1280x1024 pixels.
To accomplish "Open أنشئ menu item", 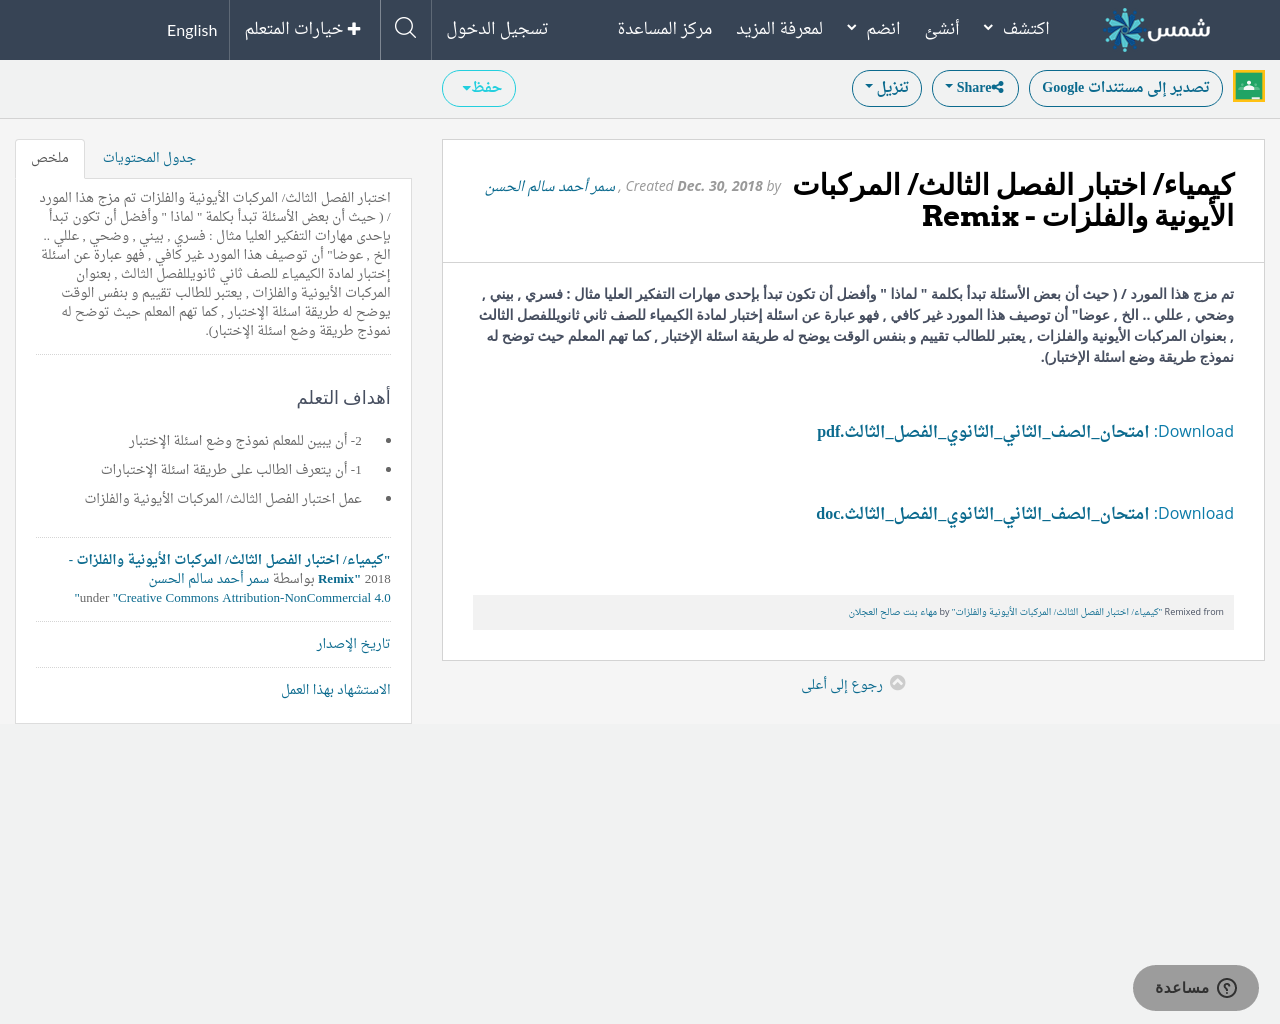I will coord(942,29).
